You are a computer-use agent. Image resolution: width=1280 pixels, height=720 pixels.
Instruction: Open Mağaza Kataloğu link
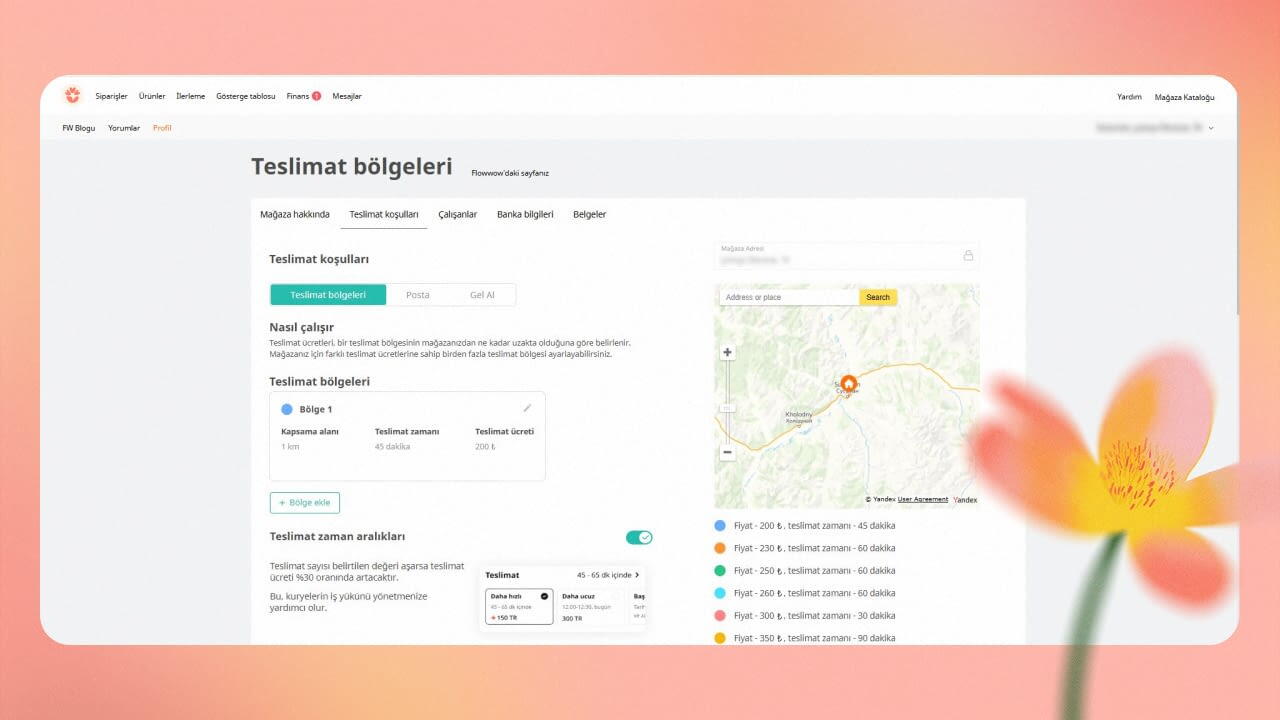coord(1184,97)
